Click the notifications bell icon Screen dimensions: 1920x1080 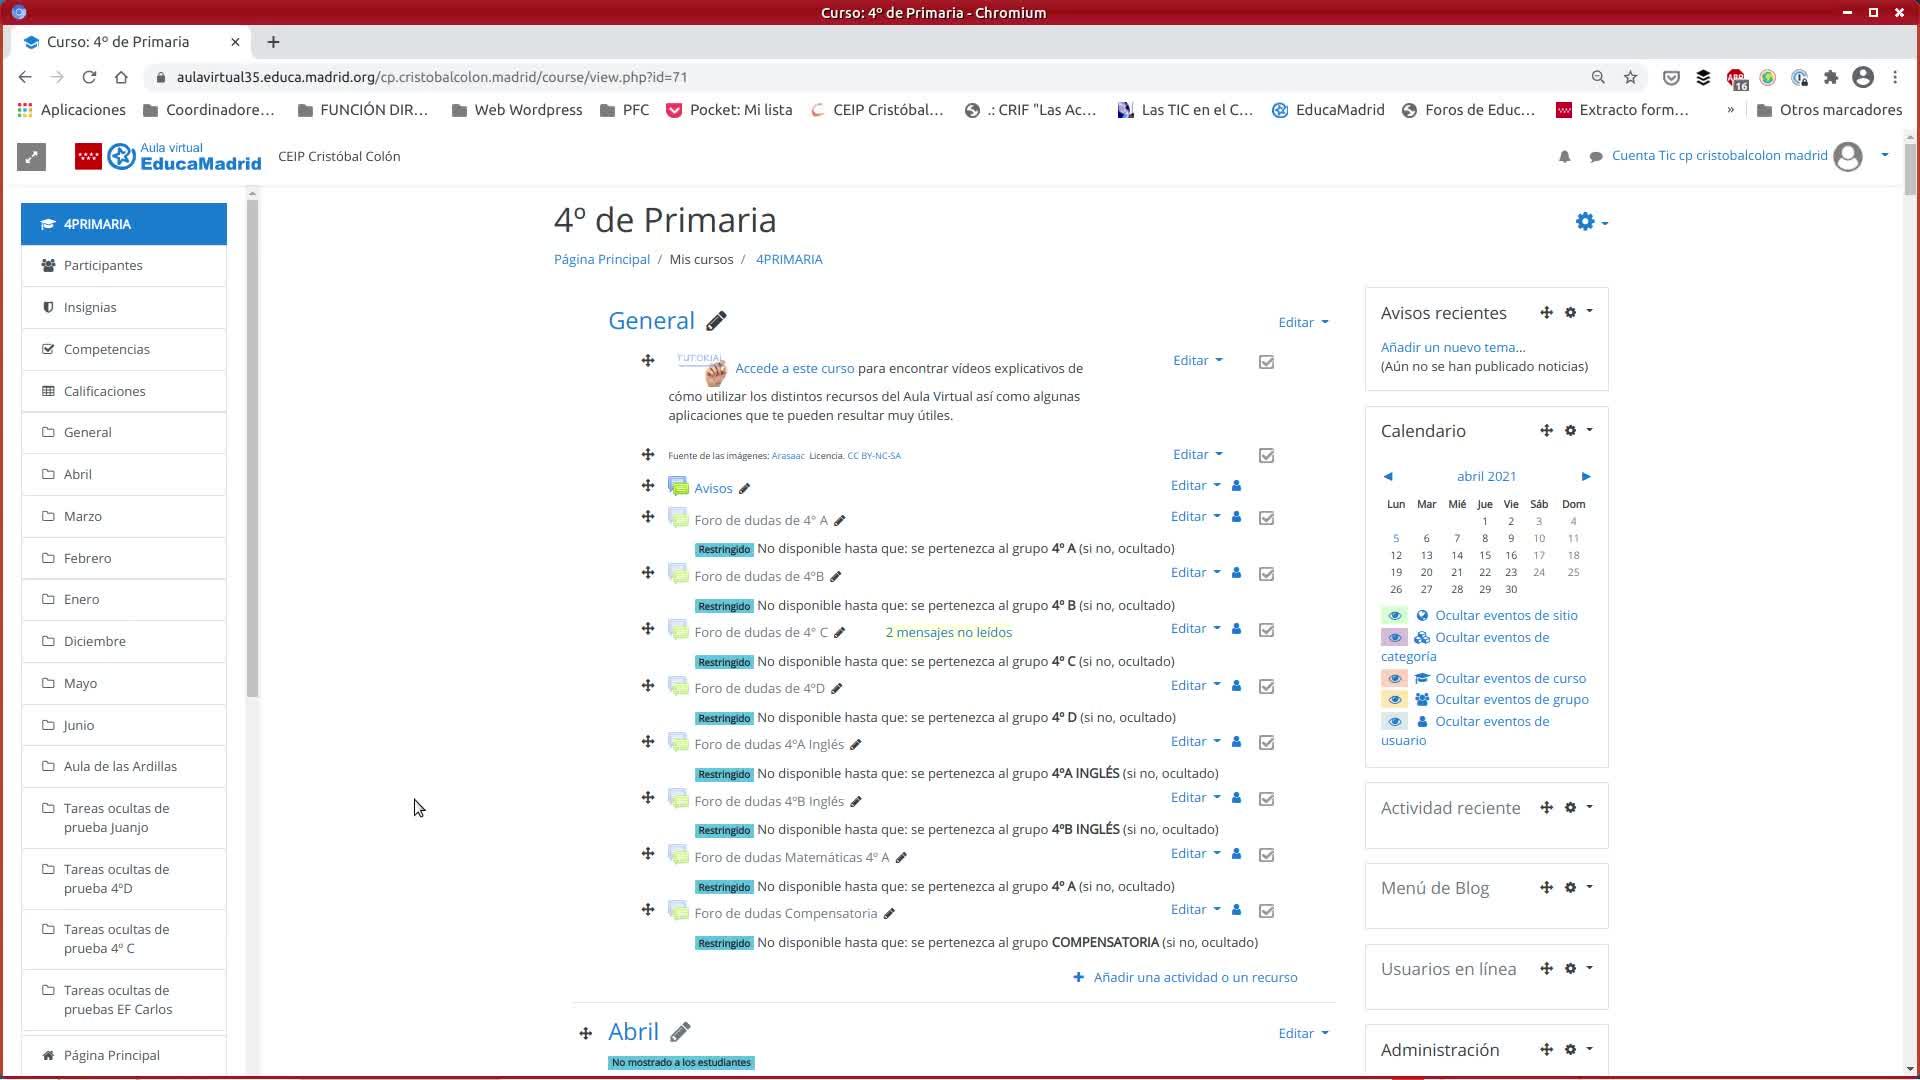1564,156
